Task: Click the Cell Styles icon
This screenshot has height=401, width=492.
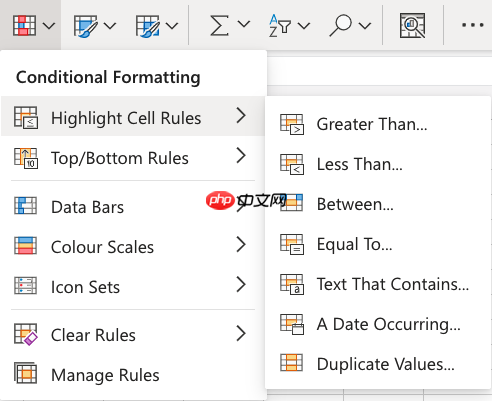Action: [x=147, y=25]
